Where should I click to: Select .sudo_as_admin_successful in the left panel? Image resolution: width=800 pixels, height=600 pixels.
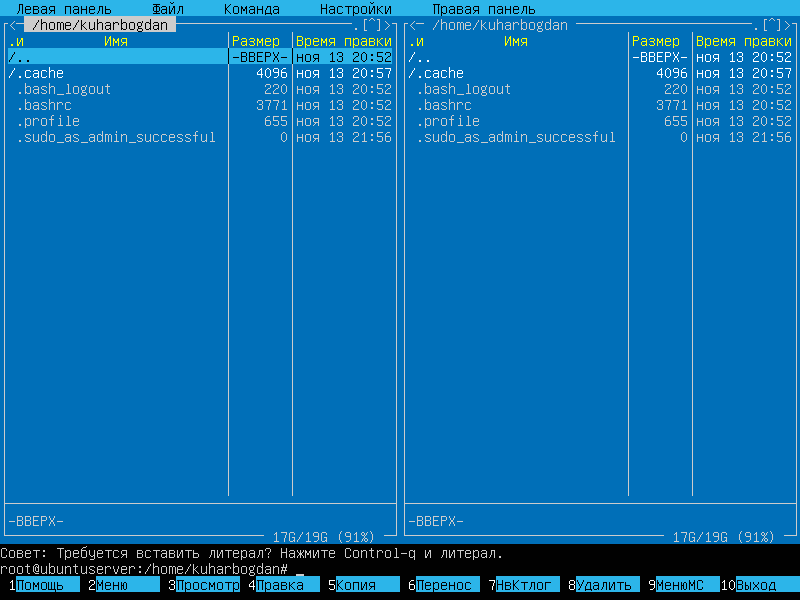tap(116, 137)
